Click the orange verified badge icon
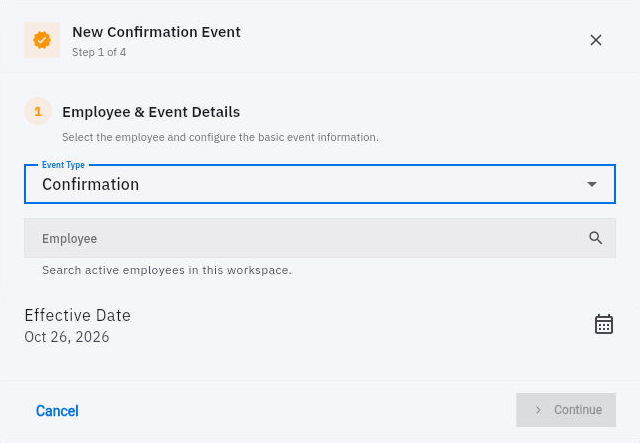This screenshot has width=640, height=443. 42,40
